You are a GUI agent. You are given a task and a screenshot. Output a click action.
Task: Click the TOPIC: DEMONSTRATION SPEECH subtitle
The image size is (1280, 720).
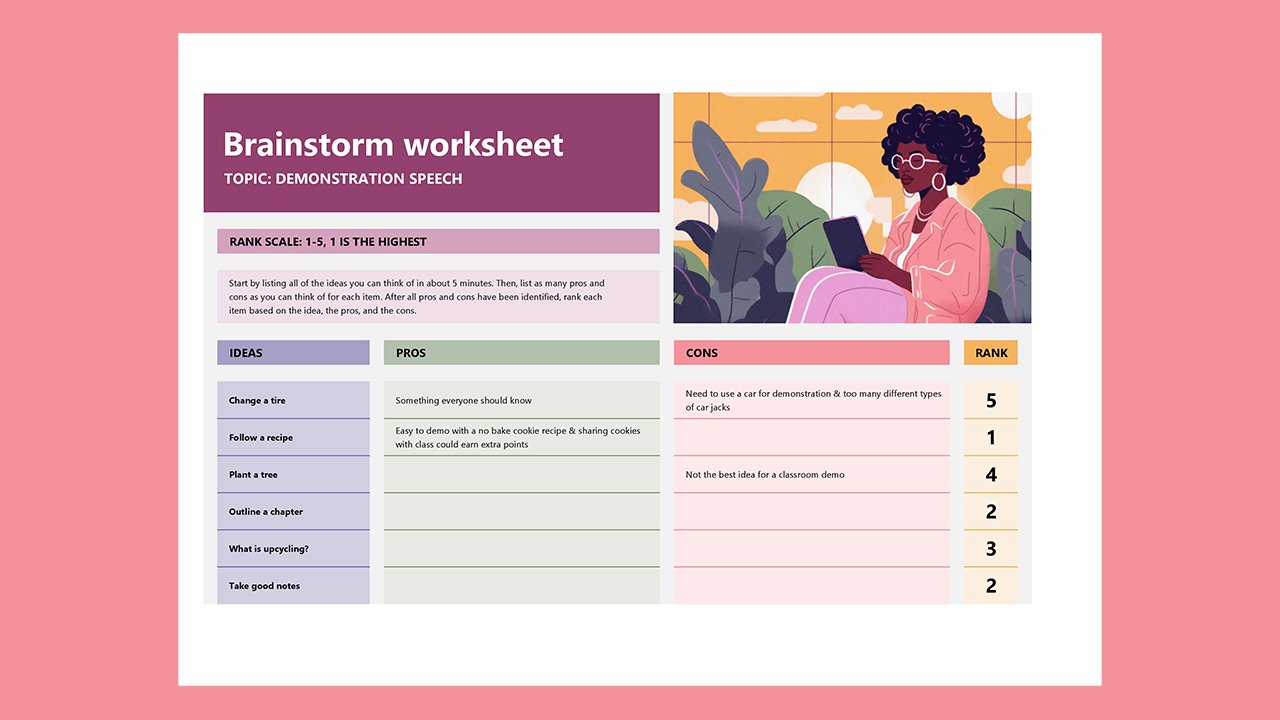tap(343, 178)
